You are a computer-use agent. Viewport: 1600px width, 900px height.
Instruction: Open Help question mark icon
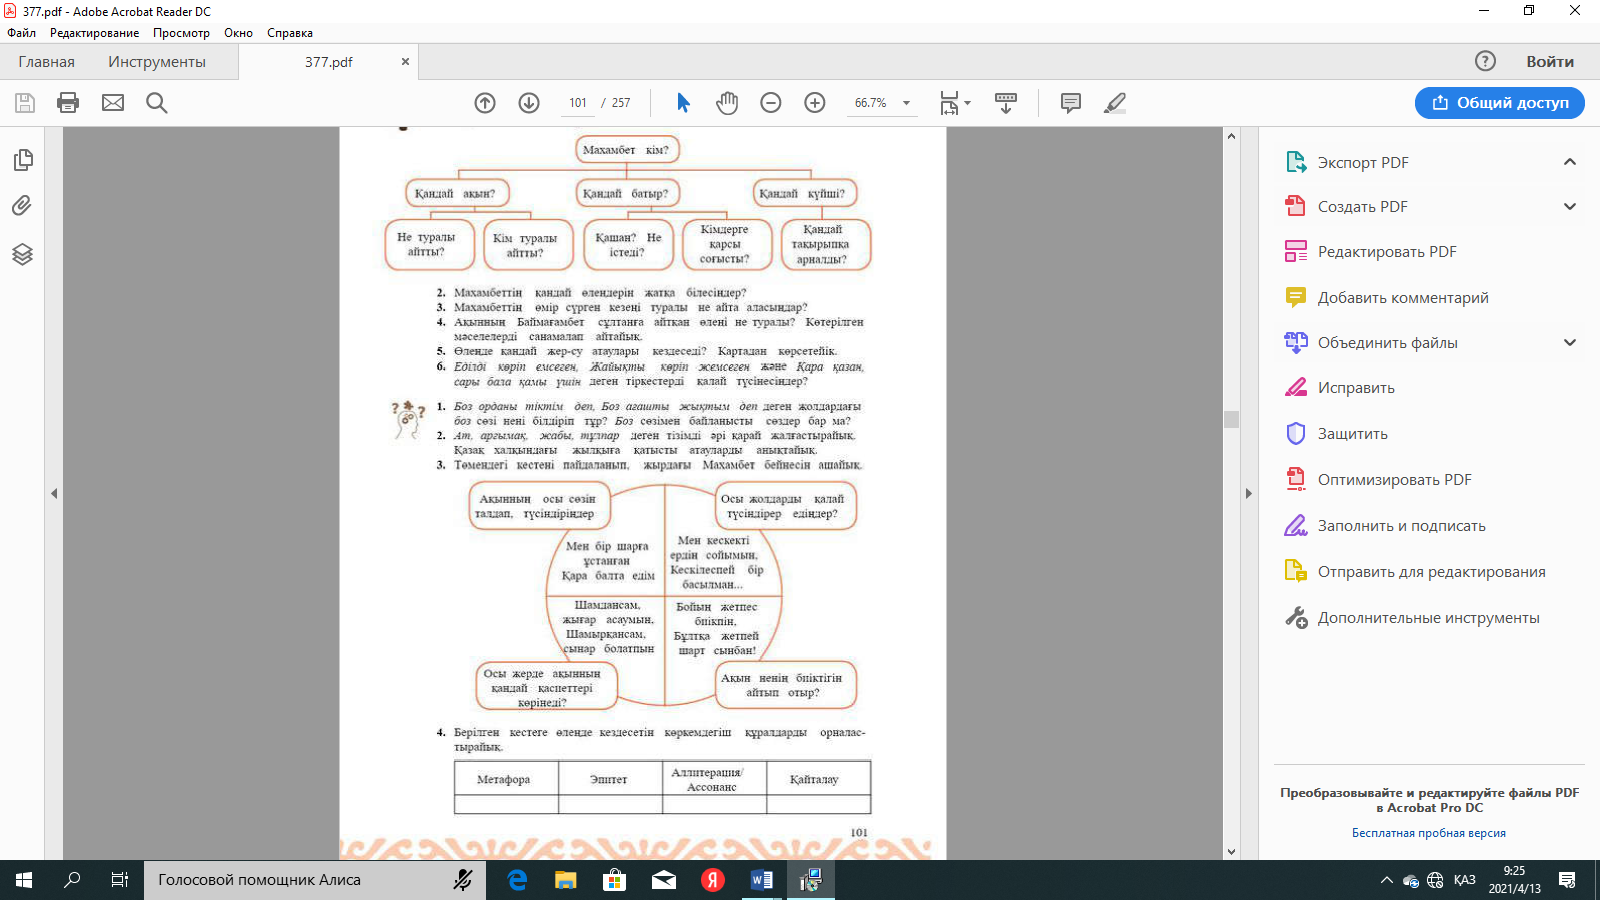[x=1486, y=61]
